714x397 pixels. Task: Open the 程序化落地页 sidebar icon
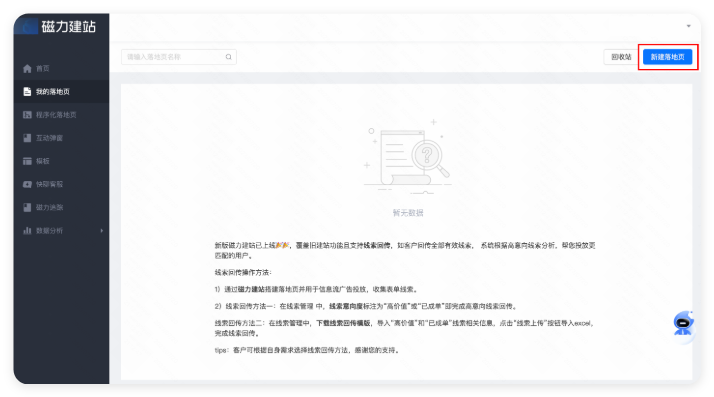tap(27, 115)
